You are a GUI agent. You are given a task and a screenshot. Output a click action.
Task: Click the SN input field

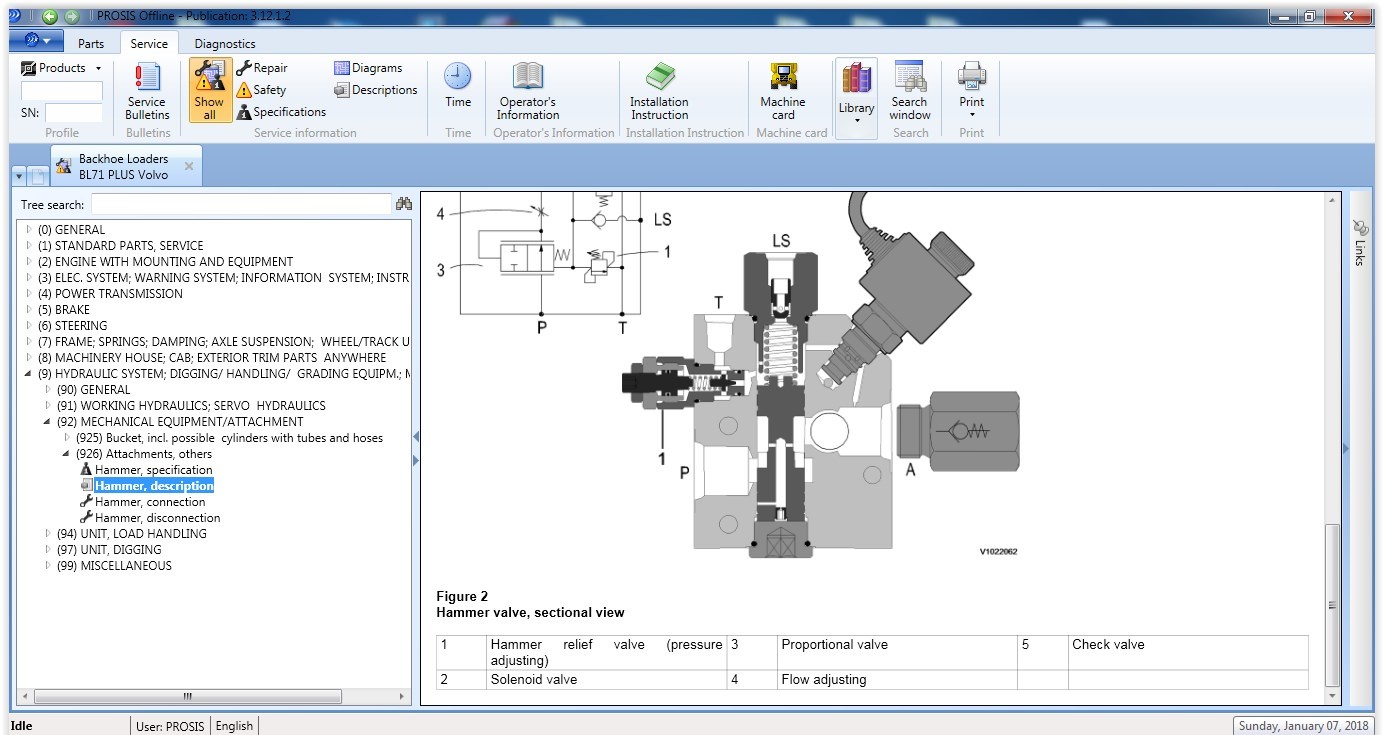coord(73,113)
